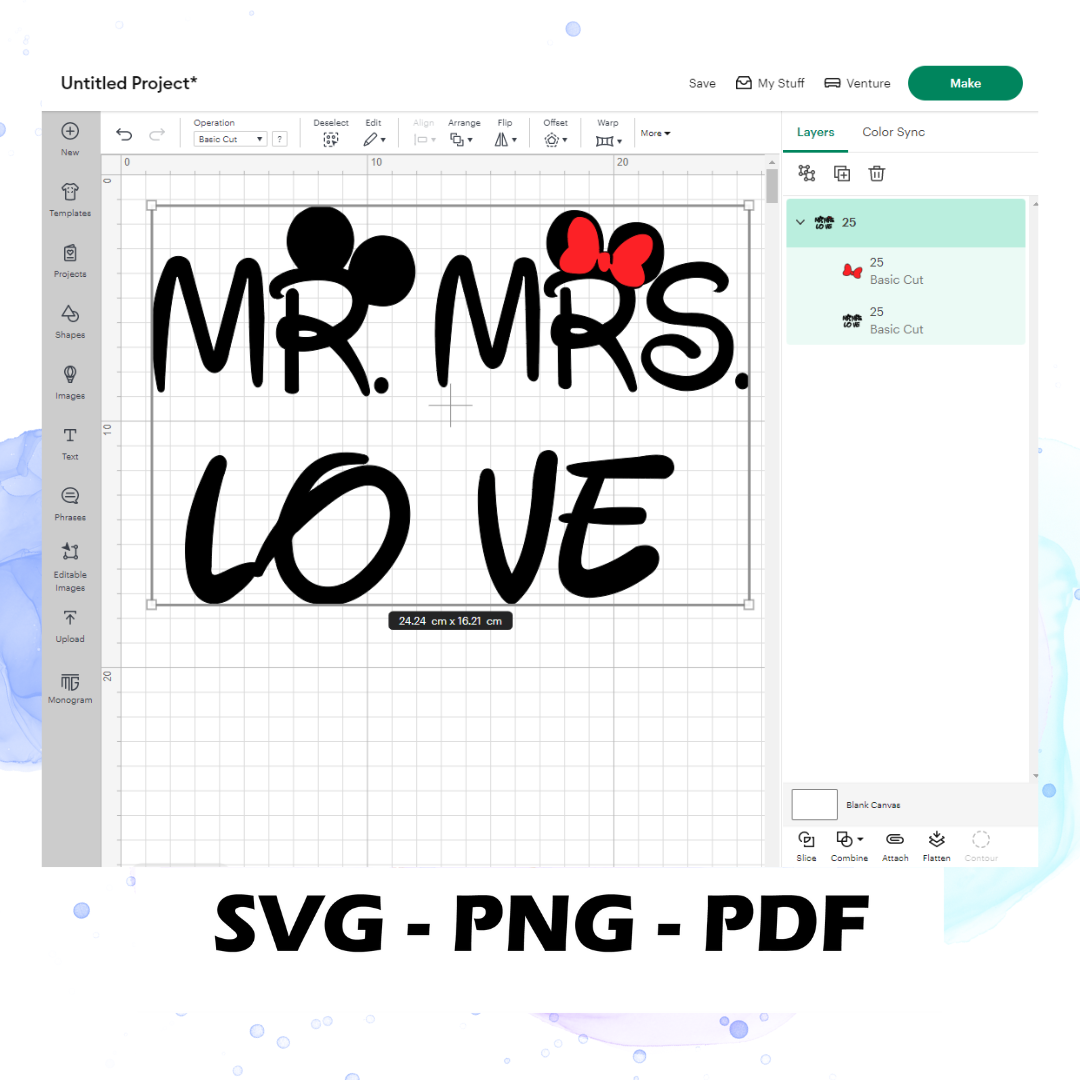Screen dimensions: 1080x1080
Task: Switch to the Layers tab
Action: pyautogui.click(x=815, y=132)
